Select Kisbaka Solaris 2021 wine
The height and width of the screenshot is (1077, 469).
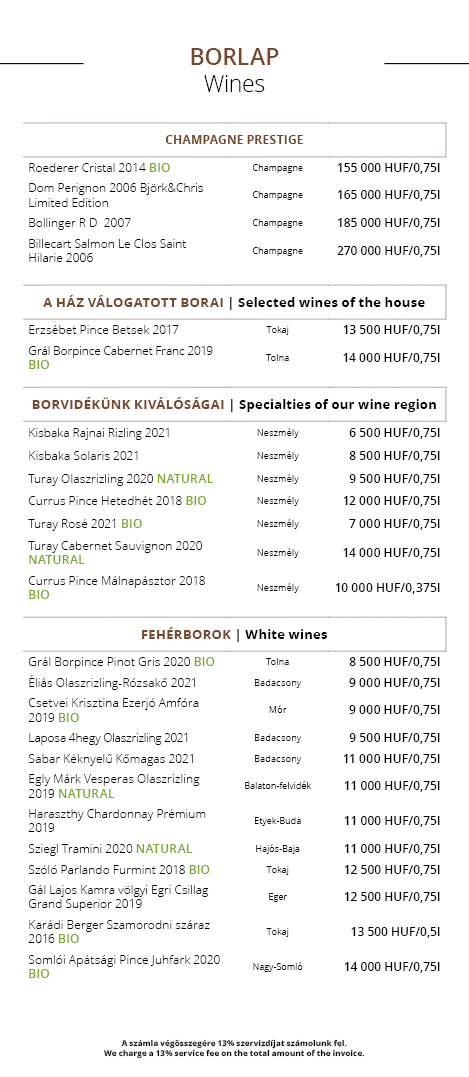pos(84,455)
